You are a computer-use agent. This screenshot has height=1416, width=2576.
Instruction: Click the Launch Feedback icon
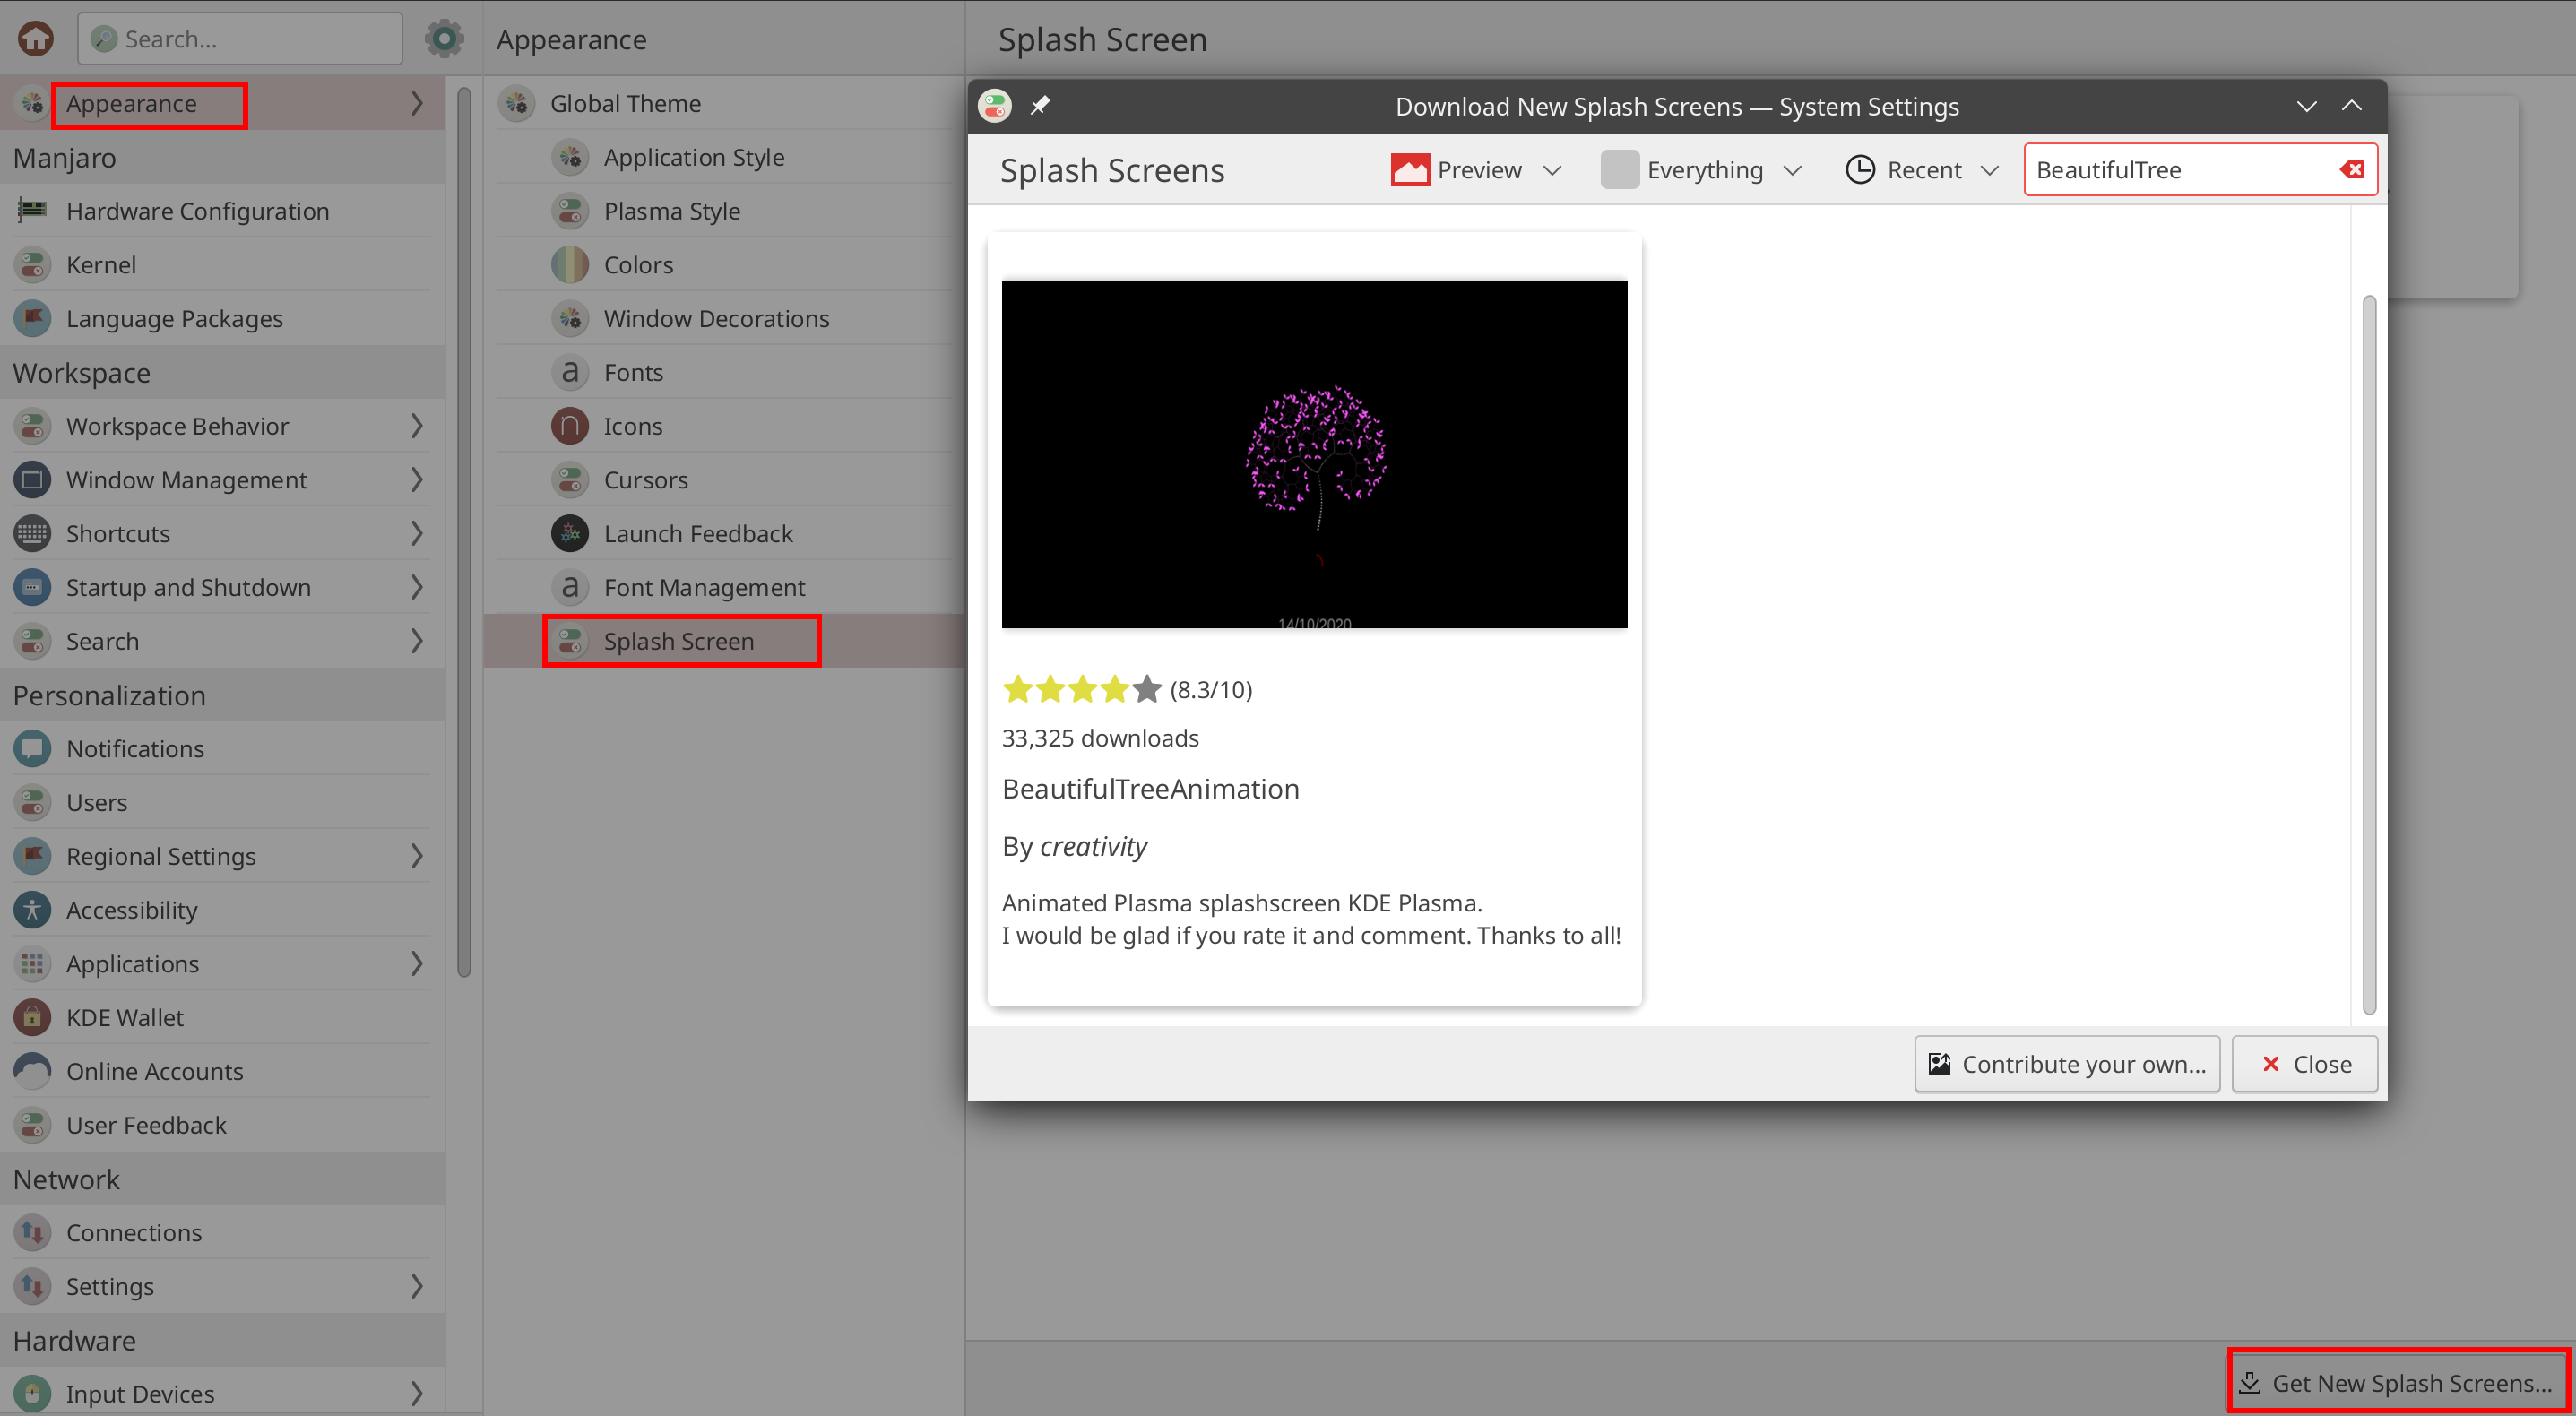(x=569, y=533)
